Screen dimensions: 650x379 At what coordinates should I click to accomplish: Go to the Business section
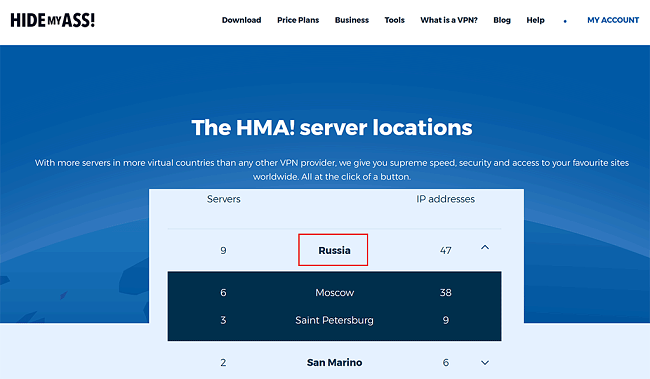[x=352, y=20]
